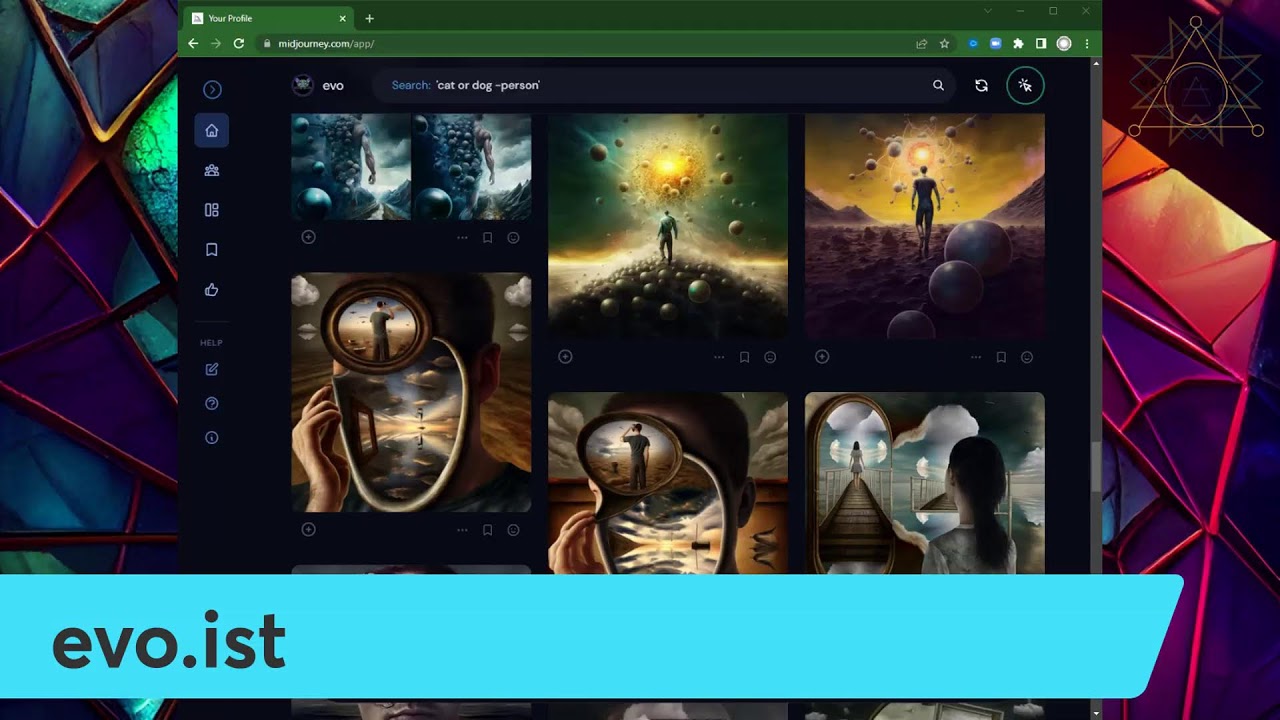1280x720 pixels.
Task: Open the Chrome extensions puzzle icon
Action: [1018, 44]
